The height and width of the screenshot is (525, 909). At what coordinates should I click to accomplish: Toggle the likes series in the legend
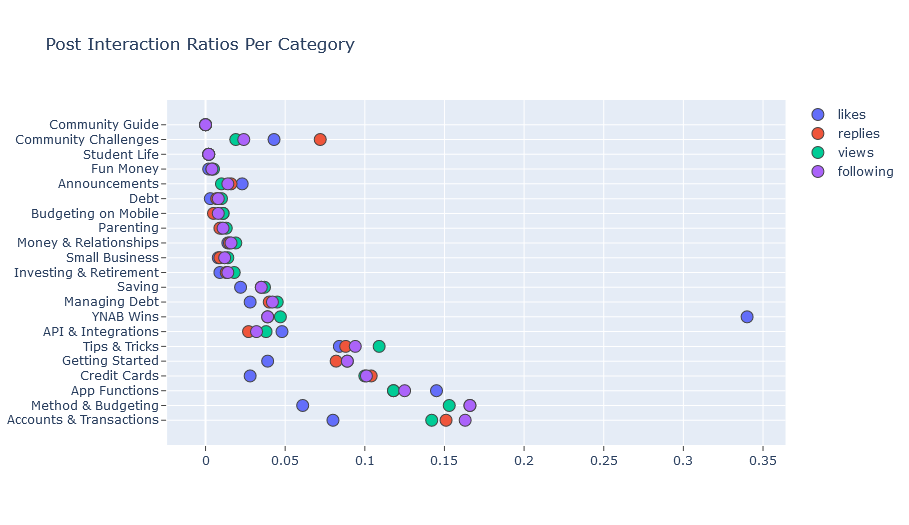[851, 114]
